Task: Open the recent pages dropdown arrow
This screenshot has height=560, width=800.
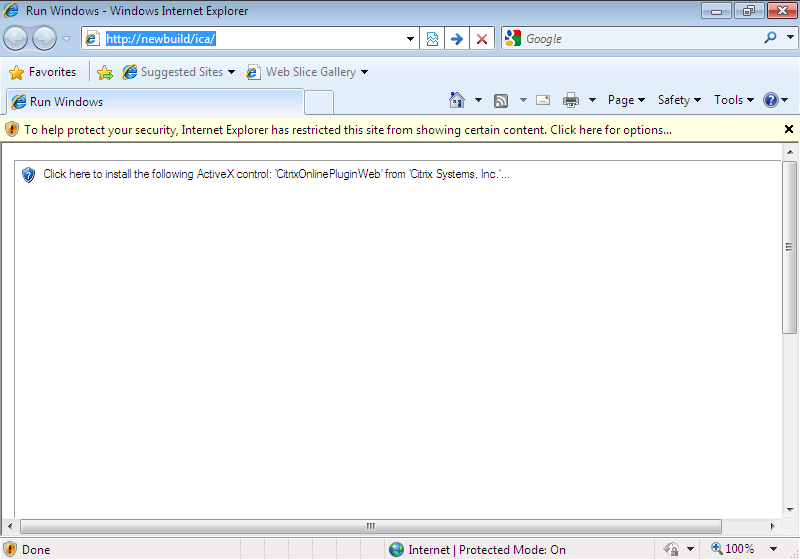Action: point(66,39)
